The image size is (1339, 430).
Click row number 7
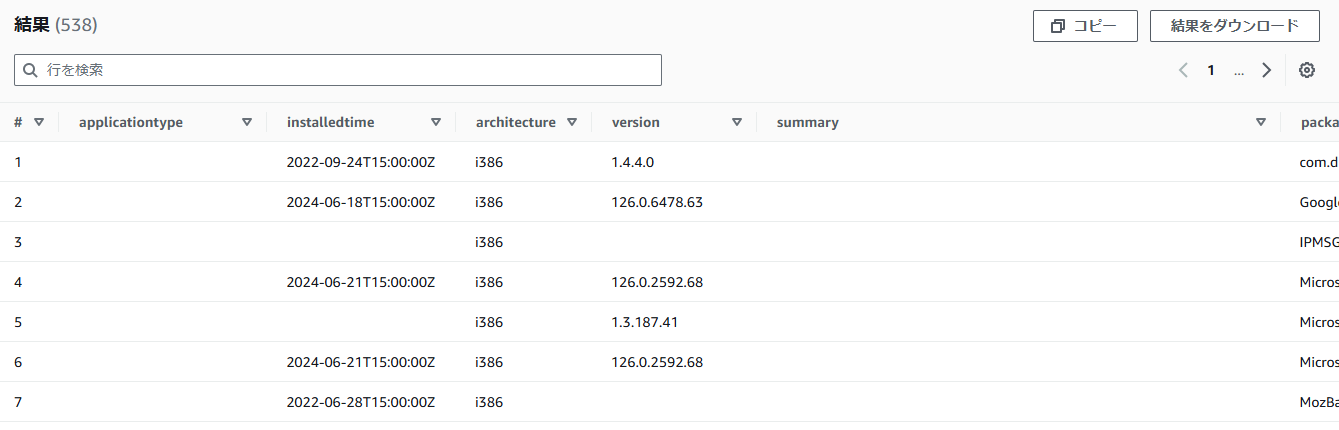[18, 402]
